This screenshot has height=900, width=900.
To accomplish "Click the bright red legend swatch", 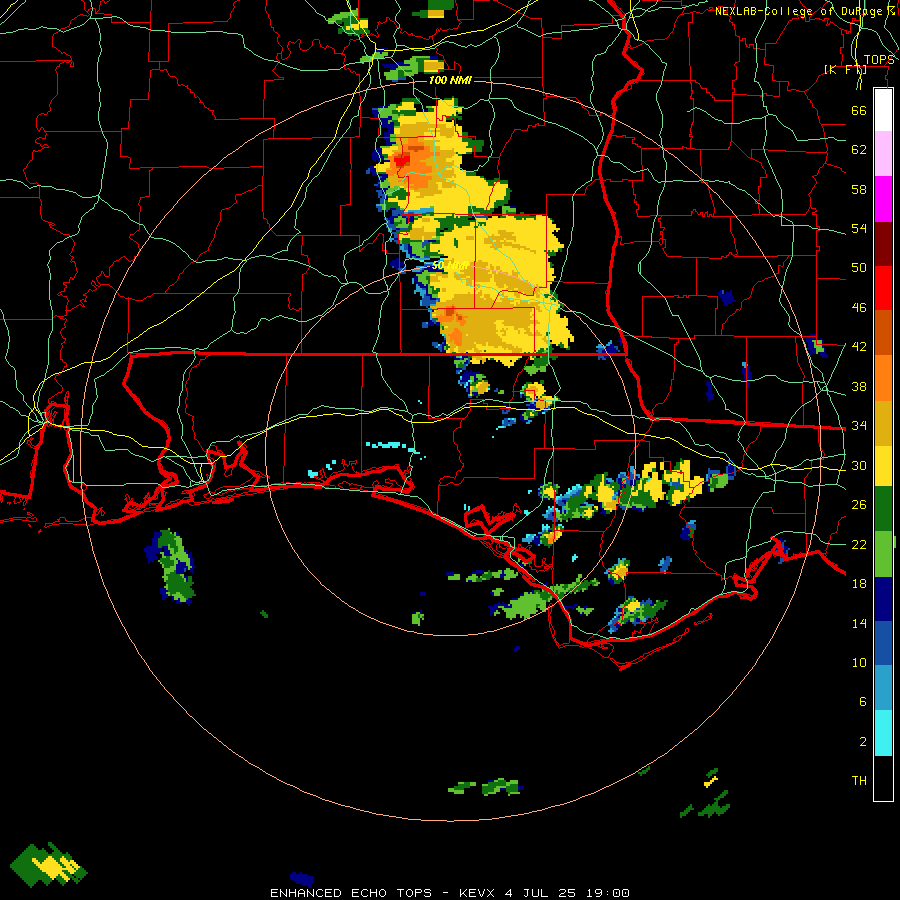I will (x=883, y=288).
